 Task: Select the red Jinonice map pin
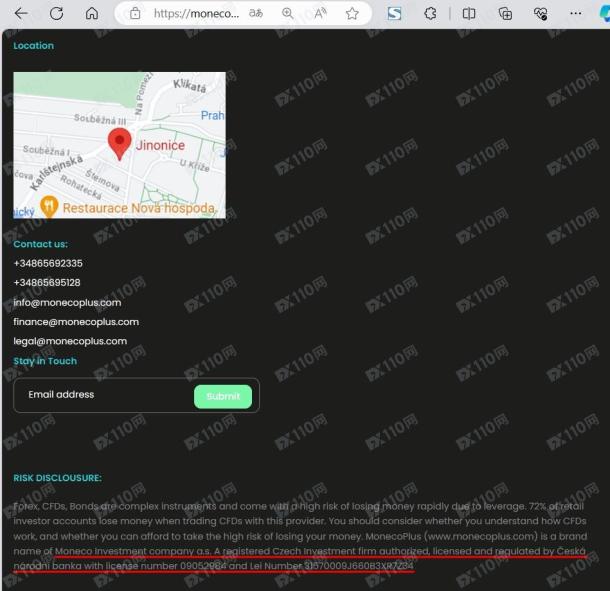point(119,144)
